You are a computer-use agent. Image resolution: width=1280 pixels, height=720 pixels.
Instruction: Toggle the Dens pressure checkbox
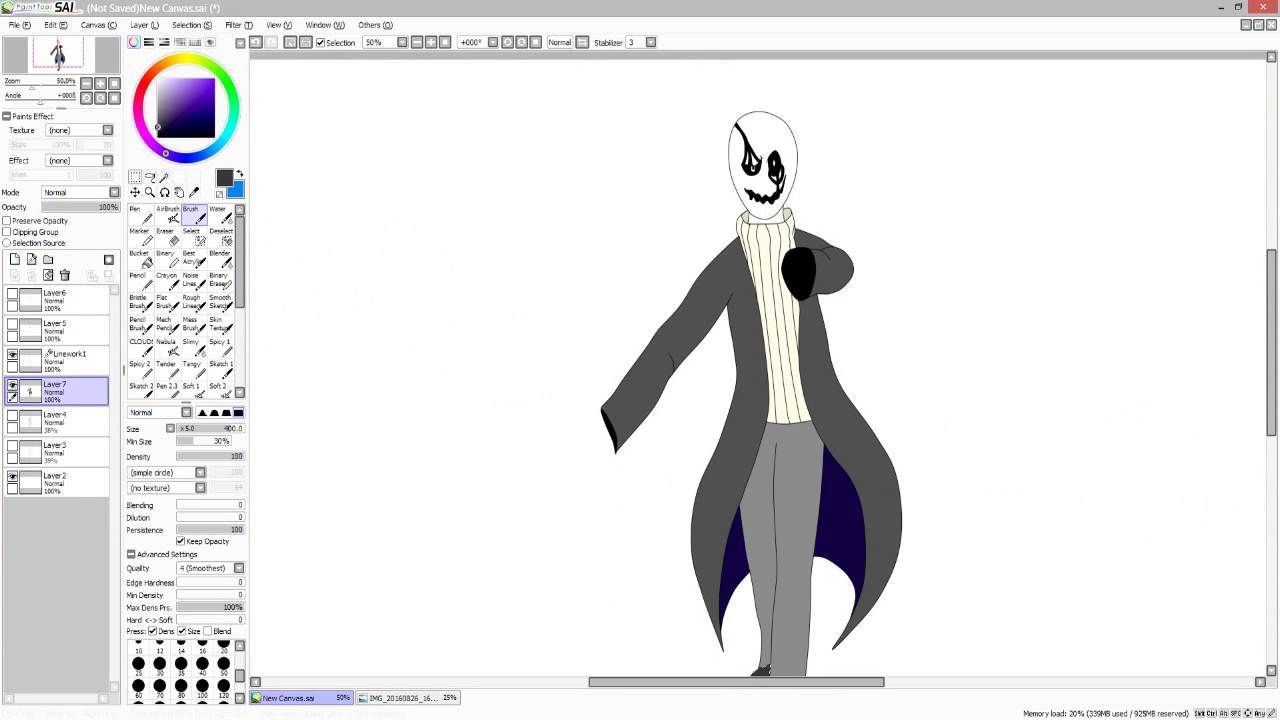[x=152, y=631]
